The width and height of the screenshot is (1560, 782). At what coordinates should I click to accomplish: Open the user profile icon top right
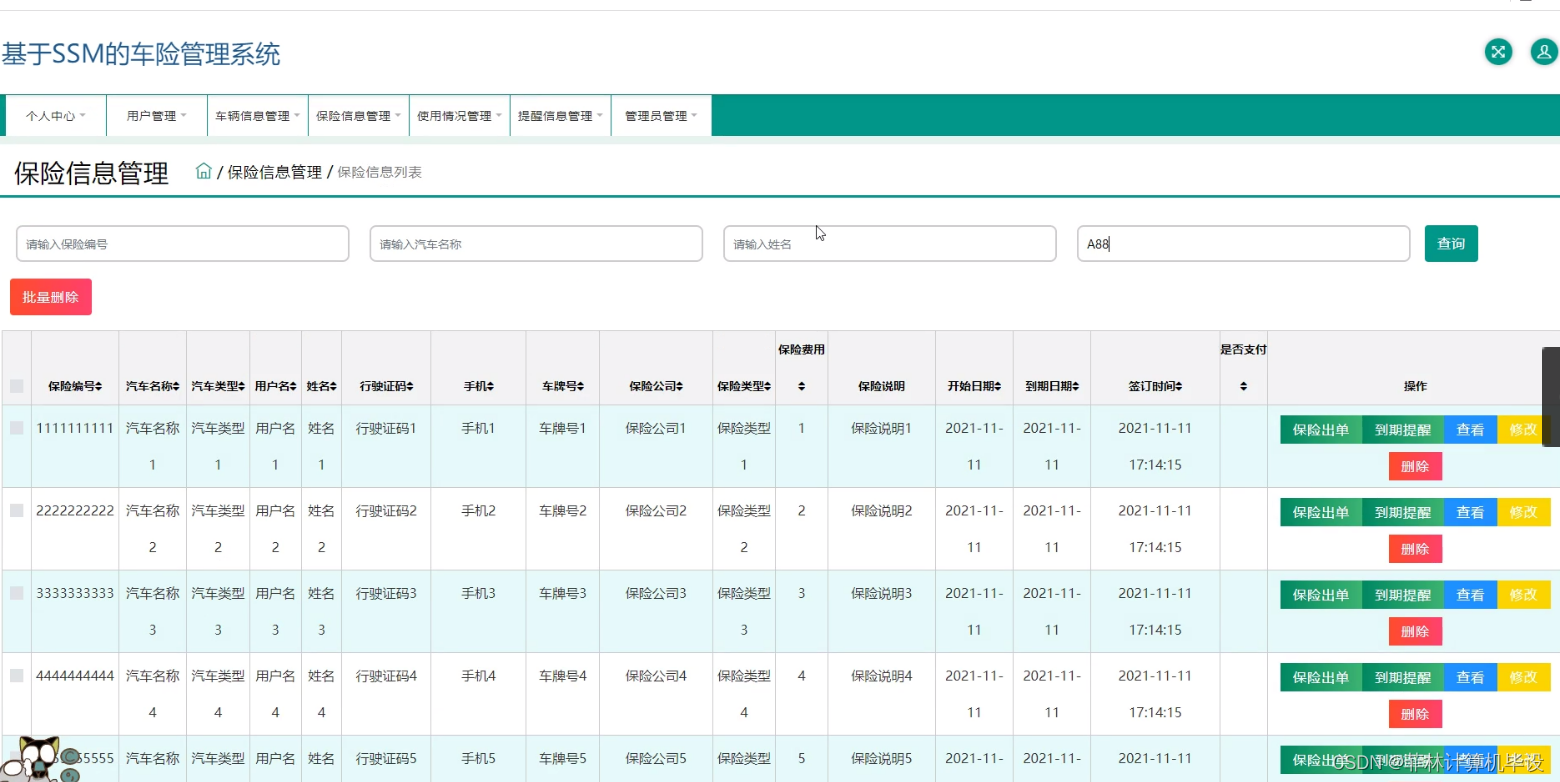(x=1543, y=51)
